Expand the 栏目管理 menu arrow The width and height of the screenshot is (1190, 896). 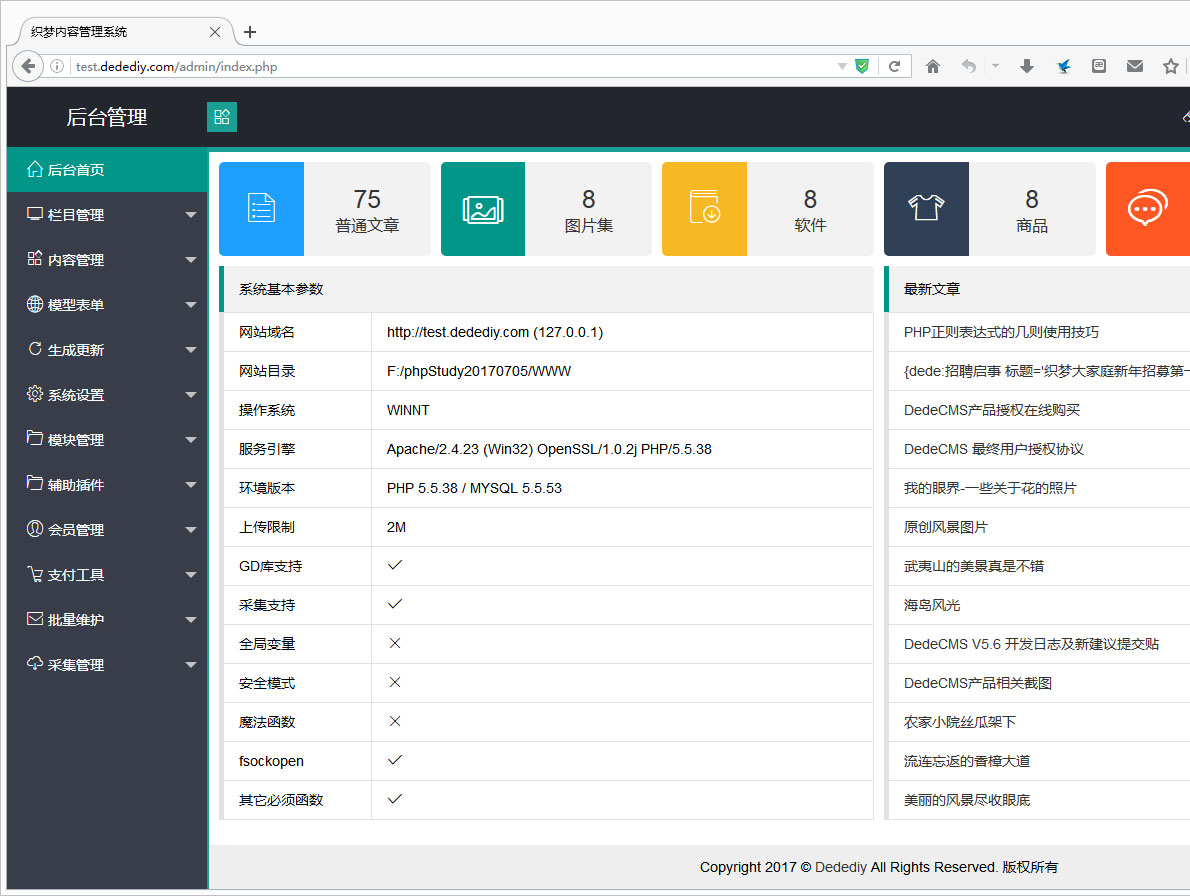coord(190,215)
